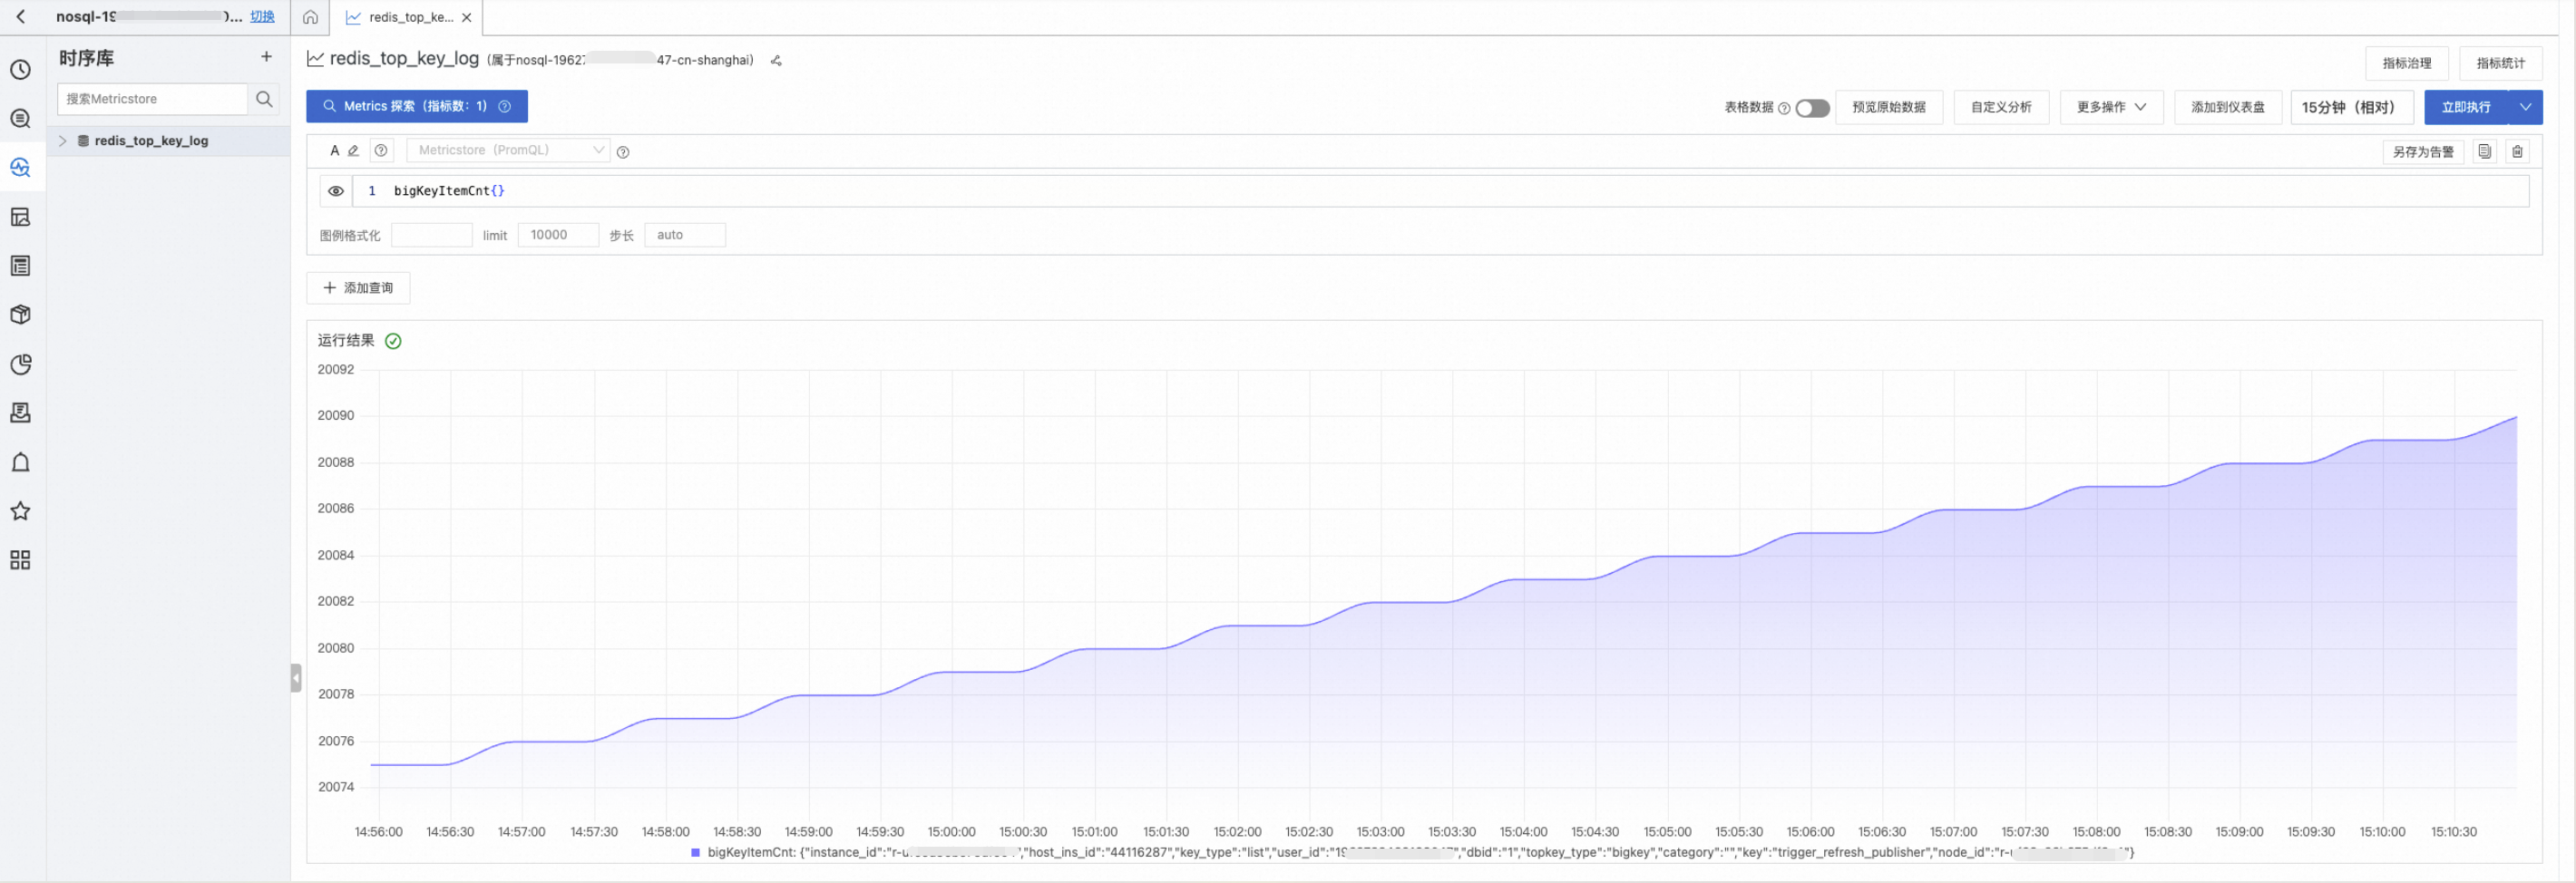
Task: Copy the query using copy icon
Action: click(2485, 152)
